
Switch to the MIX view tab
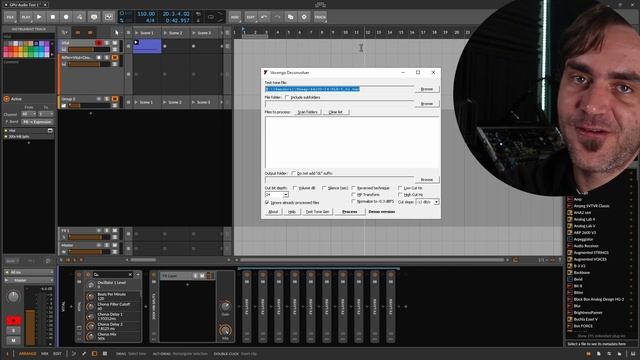tap(44, 354)
